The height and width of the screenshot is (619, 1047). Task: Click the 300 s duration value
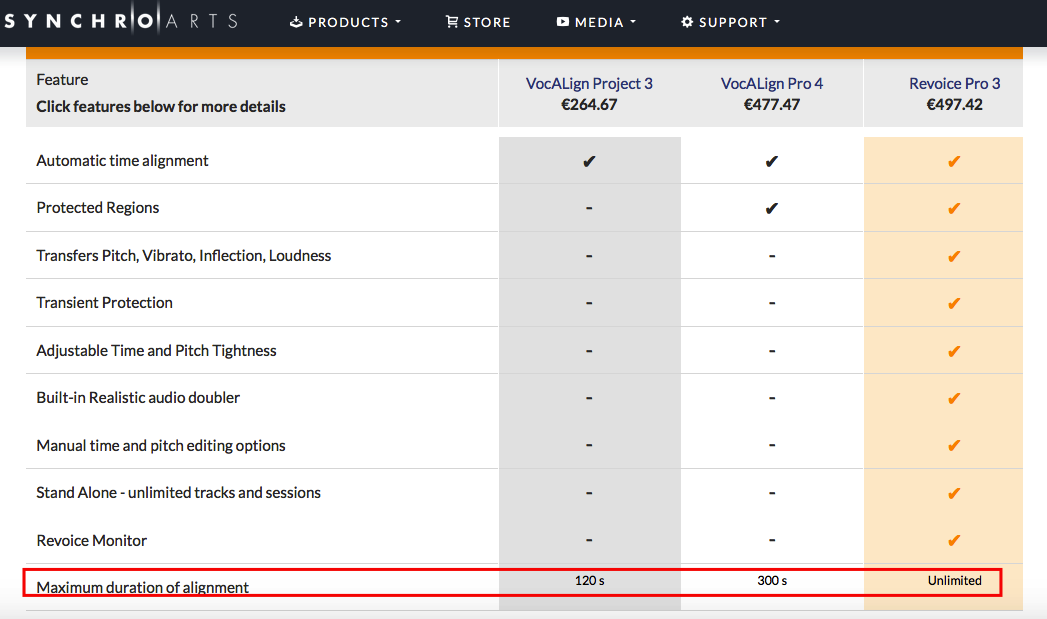coord(772,581)
